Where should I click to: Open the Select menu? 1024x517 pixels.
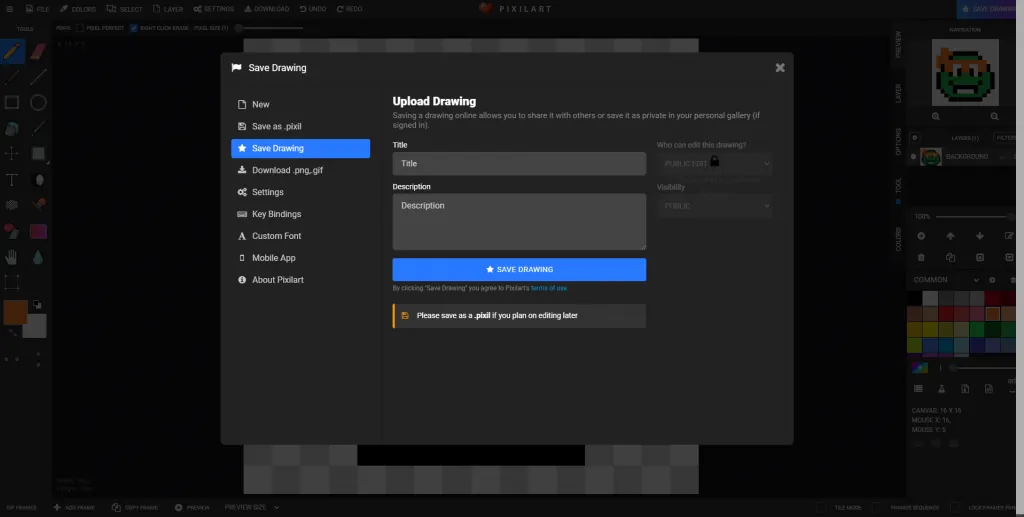(124, 9)
